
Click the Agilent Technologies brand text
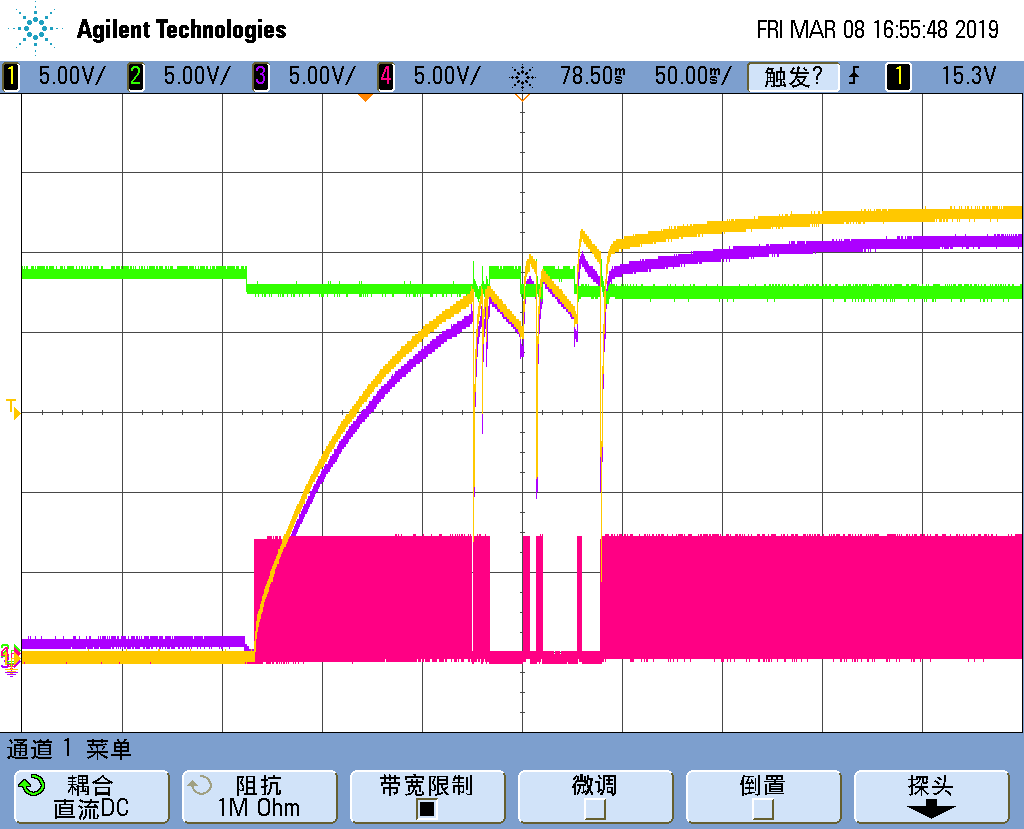click(x=182, y=29)
